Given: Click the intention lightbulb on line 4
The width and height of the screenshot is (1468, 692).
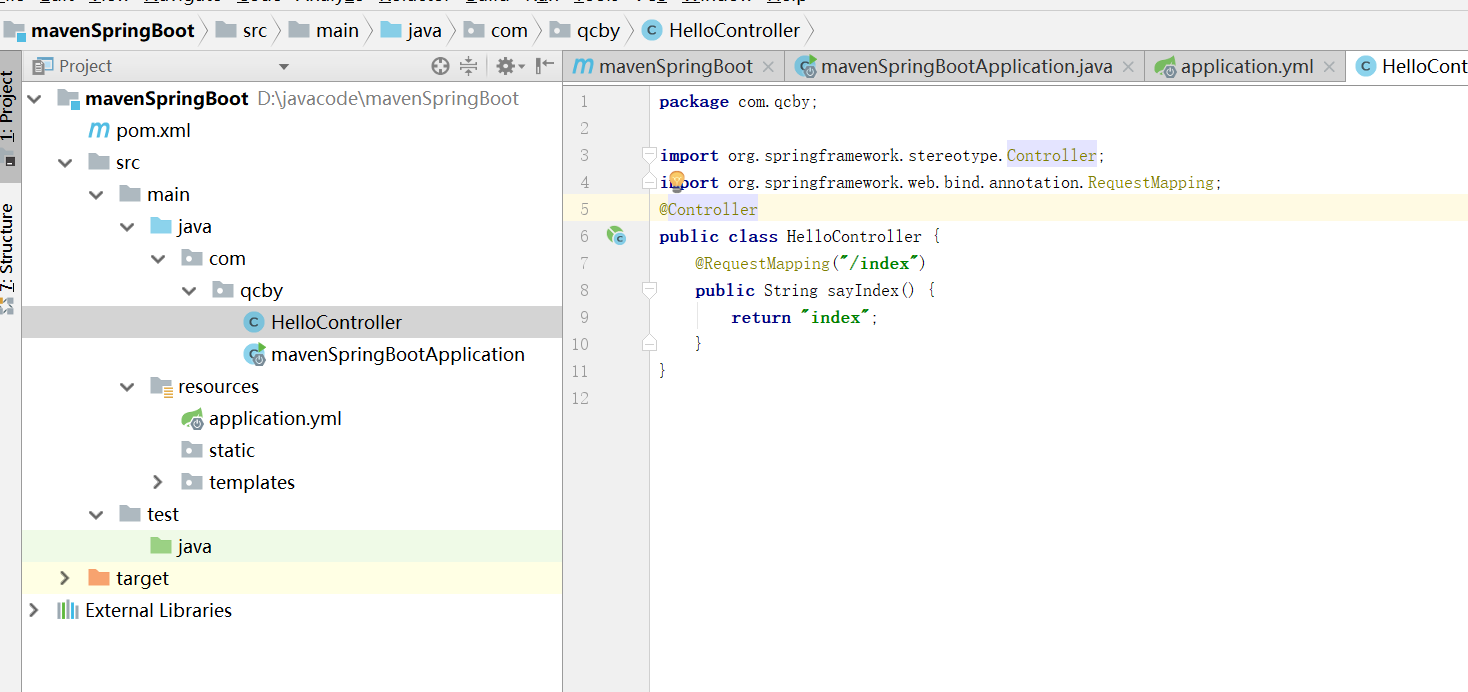Looking at the screenshot, I should coord(675,181).
